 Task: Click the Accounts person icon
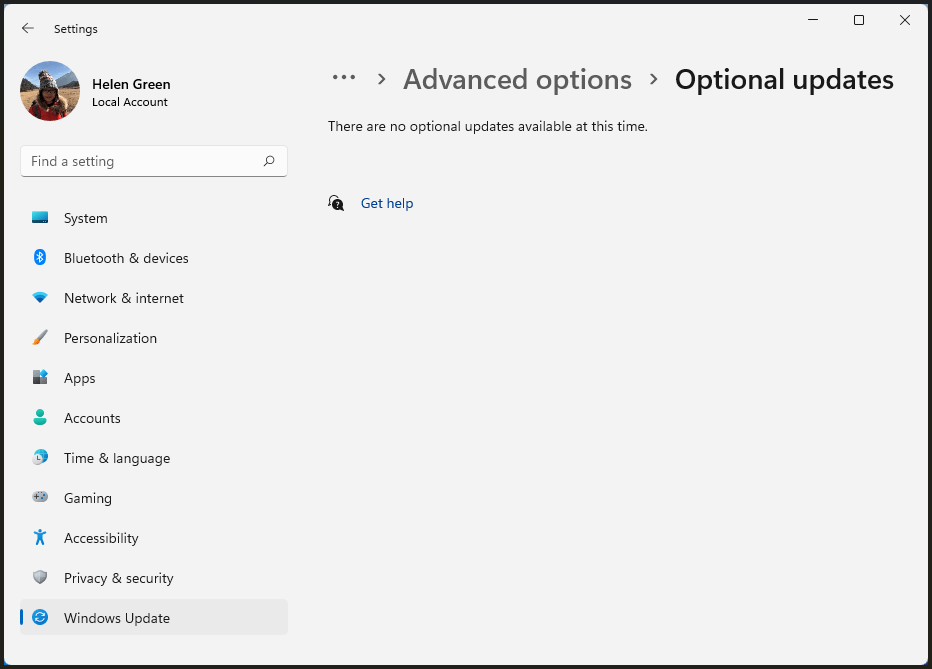click(x=40, y=417)
